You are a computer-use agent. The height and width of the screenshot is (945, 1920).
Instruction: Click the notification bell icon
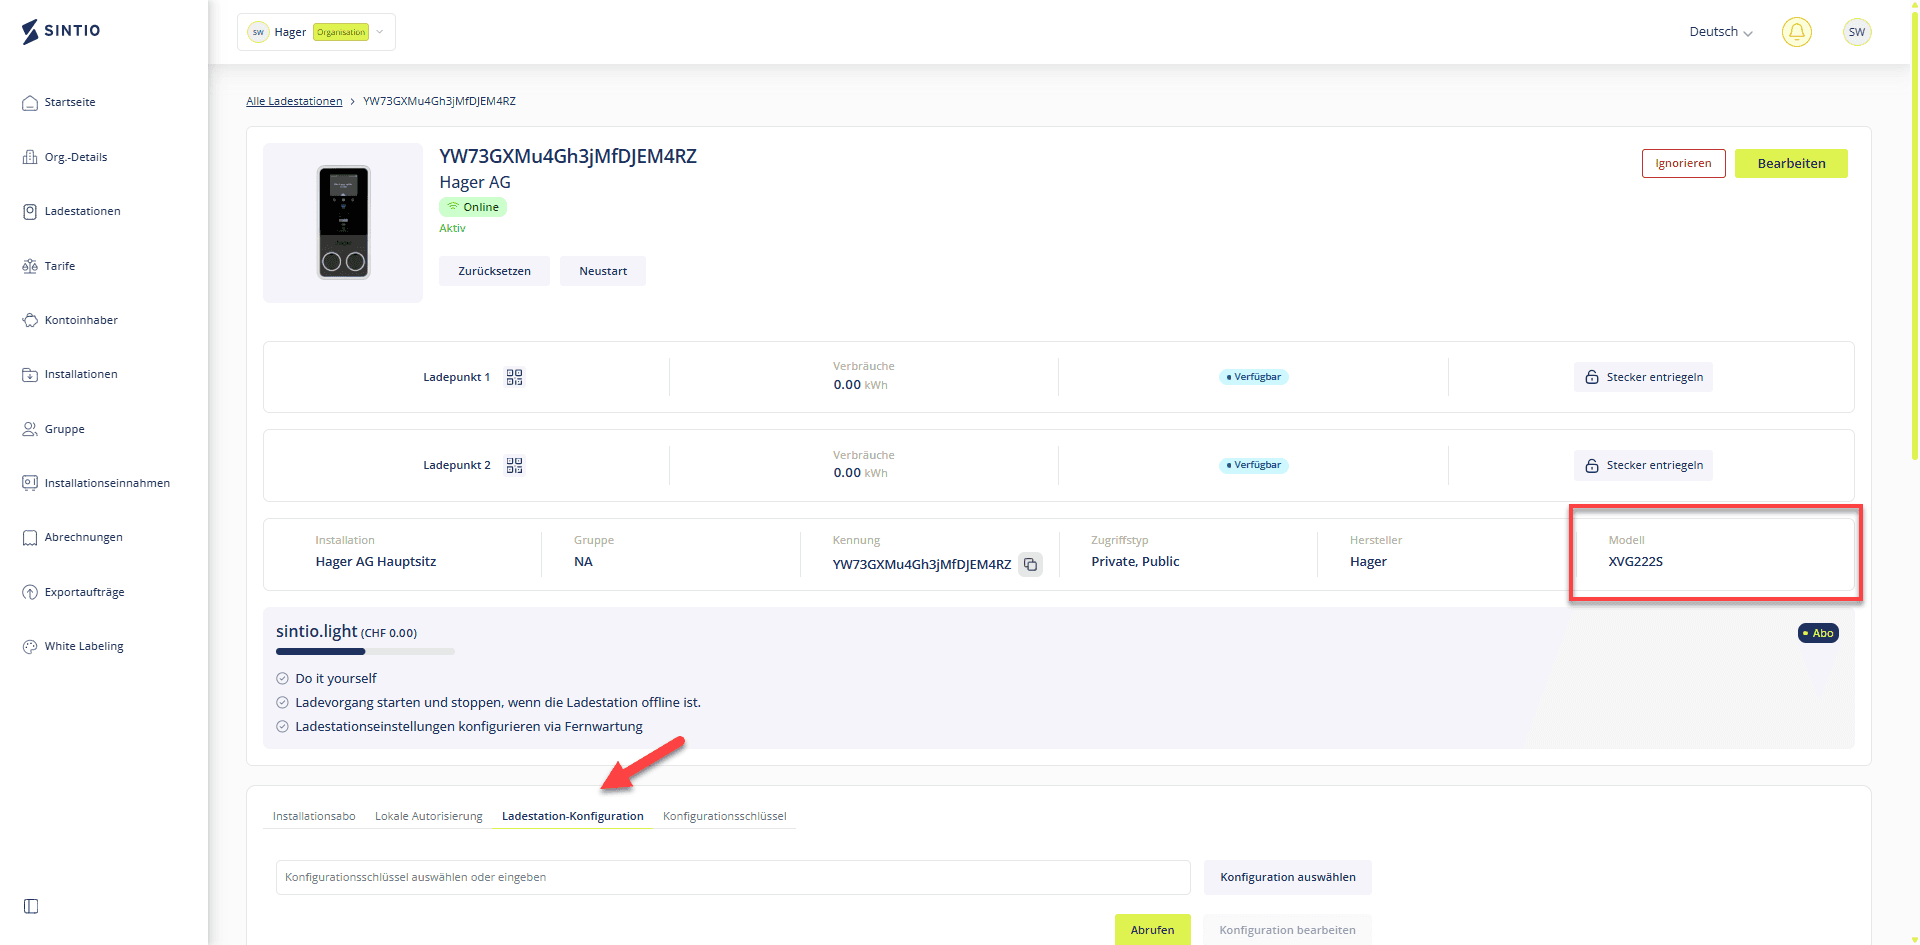click(x=1796, y=32)
